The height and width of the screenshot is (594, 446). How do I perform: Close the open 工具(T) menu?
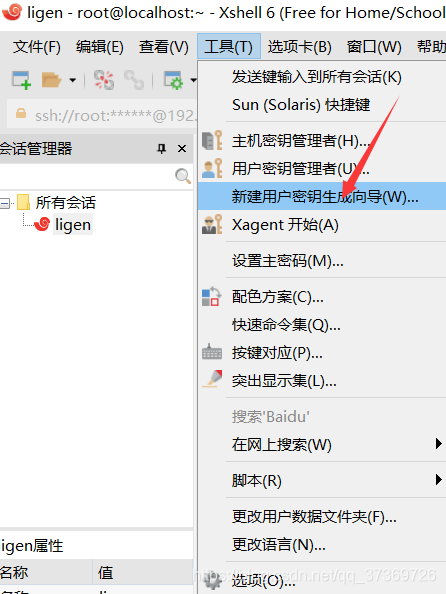click(228, 47)
